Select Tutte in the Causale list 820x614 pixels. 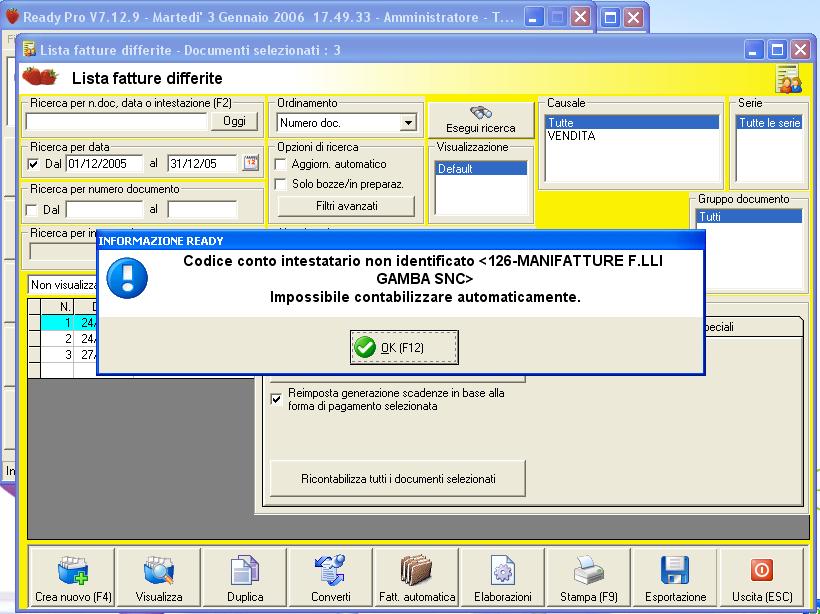coord(632,123)
